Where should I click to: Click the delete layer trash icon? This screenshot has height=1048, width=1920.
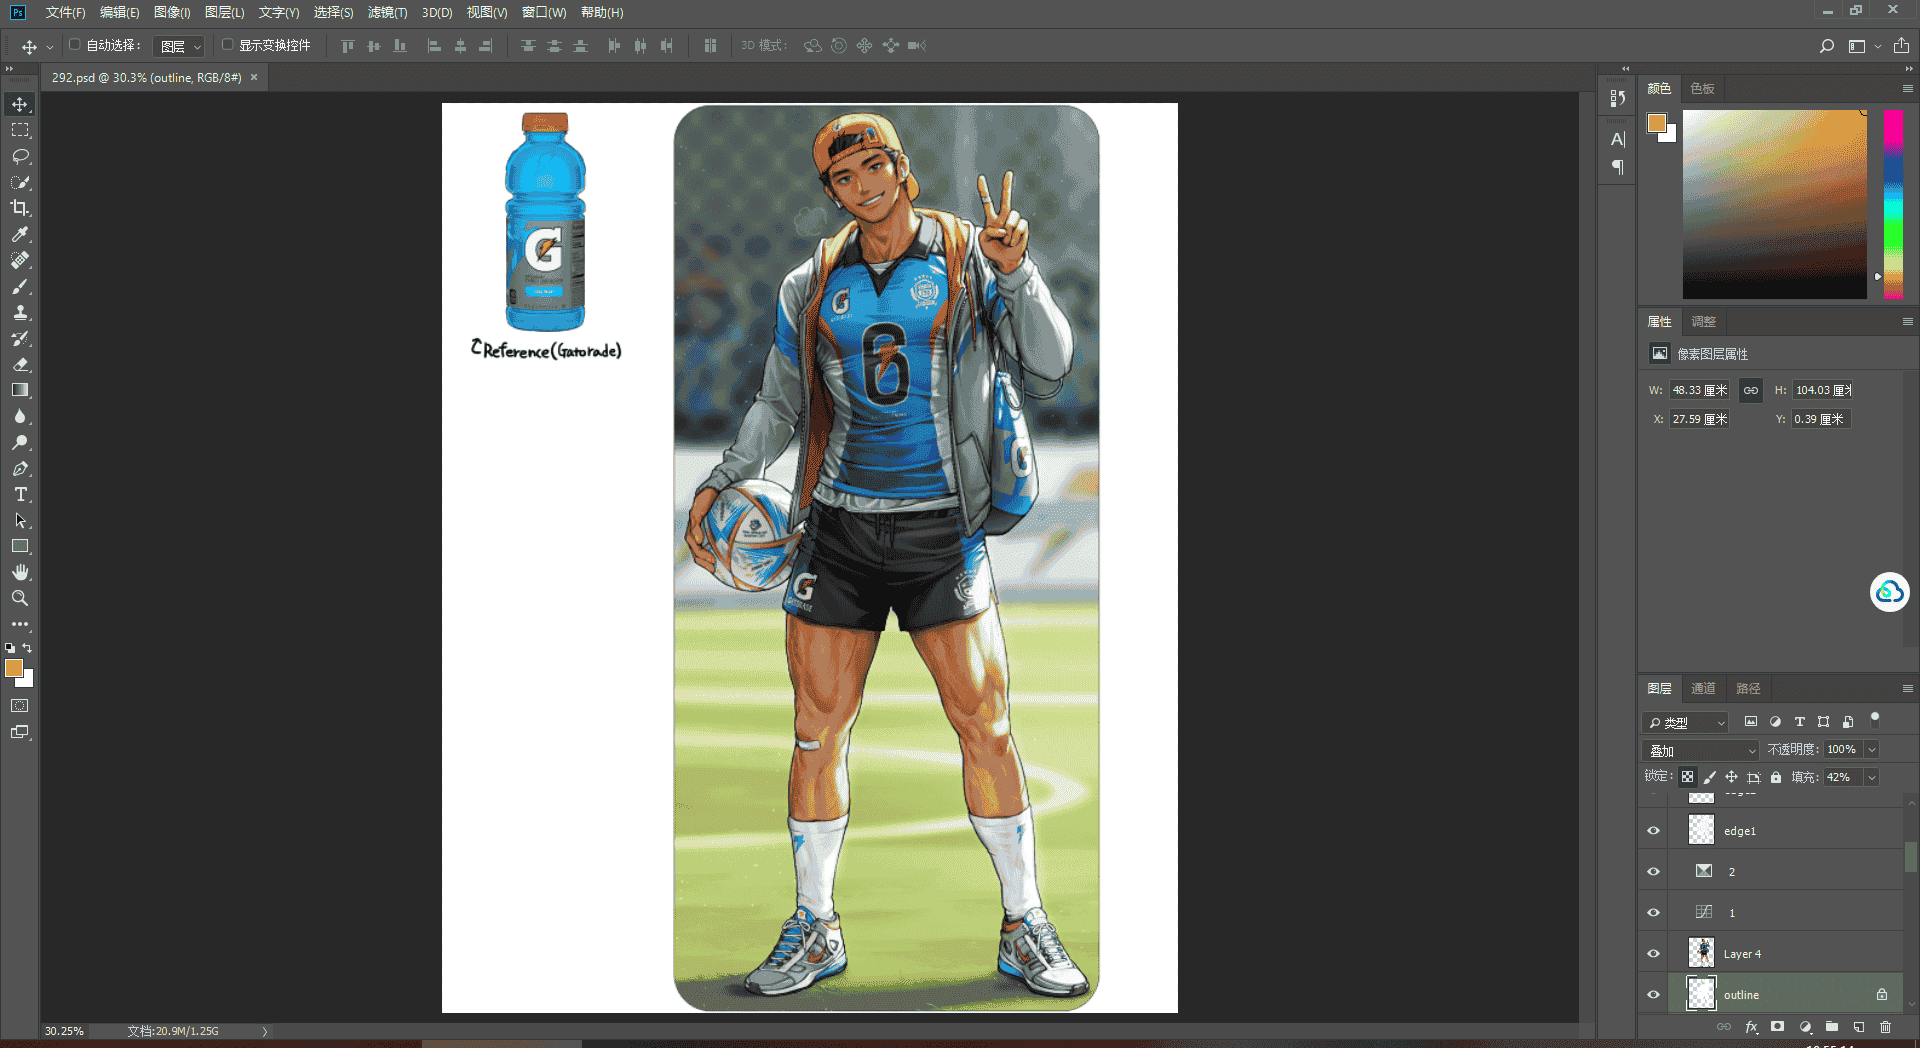click(1885, 1027)
